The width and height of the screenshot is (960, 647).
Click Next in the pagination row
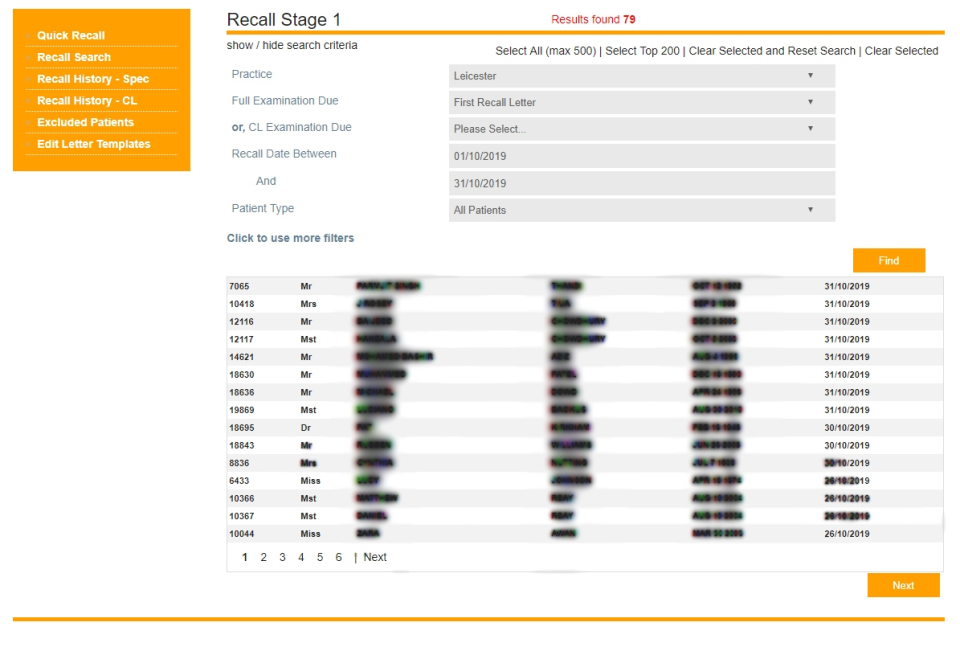375,557
